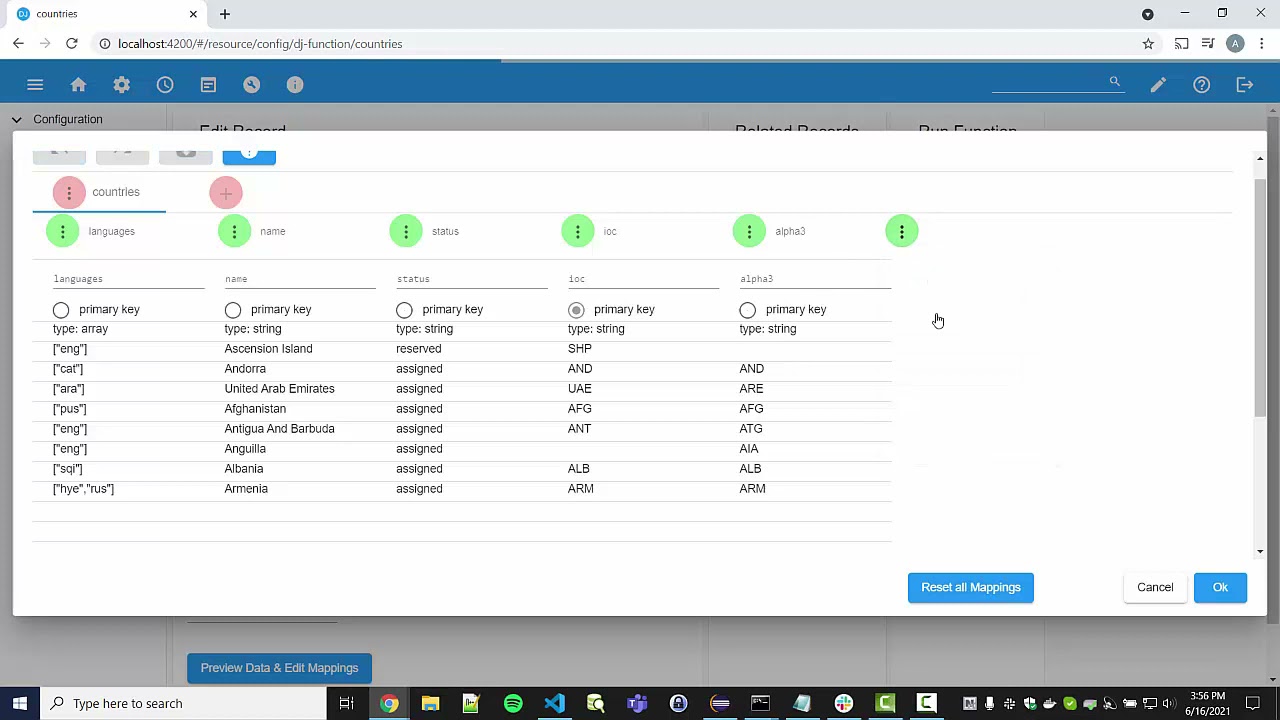This screenshot has height=720, width=1280.
Task: Click the Windows search box
Action: [x=184, y=703]
